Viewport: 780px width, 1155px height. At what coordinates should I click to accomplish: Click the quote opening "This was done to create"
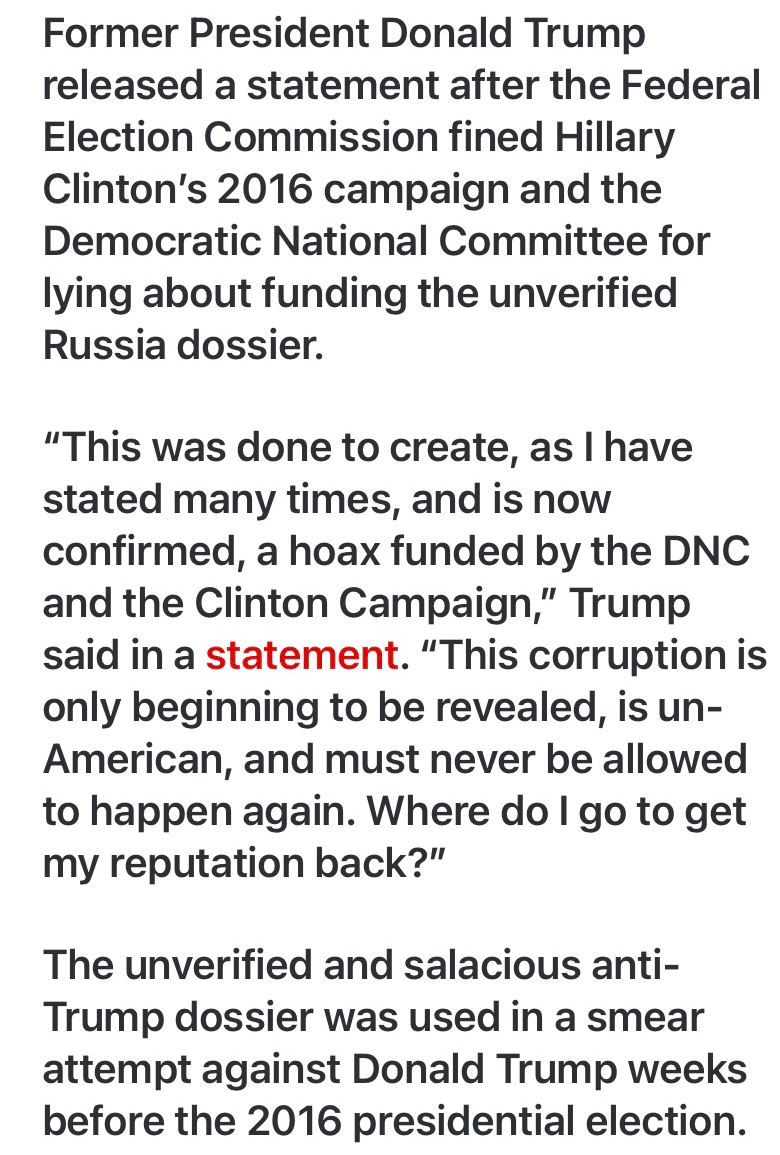(276, 448)
